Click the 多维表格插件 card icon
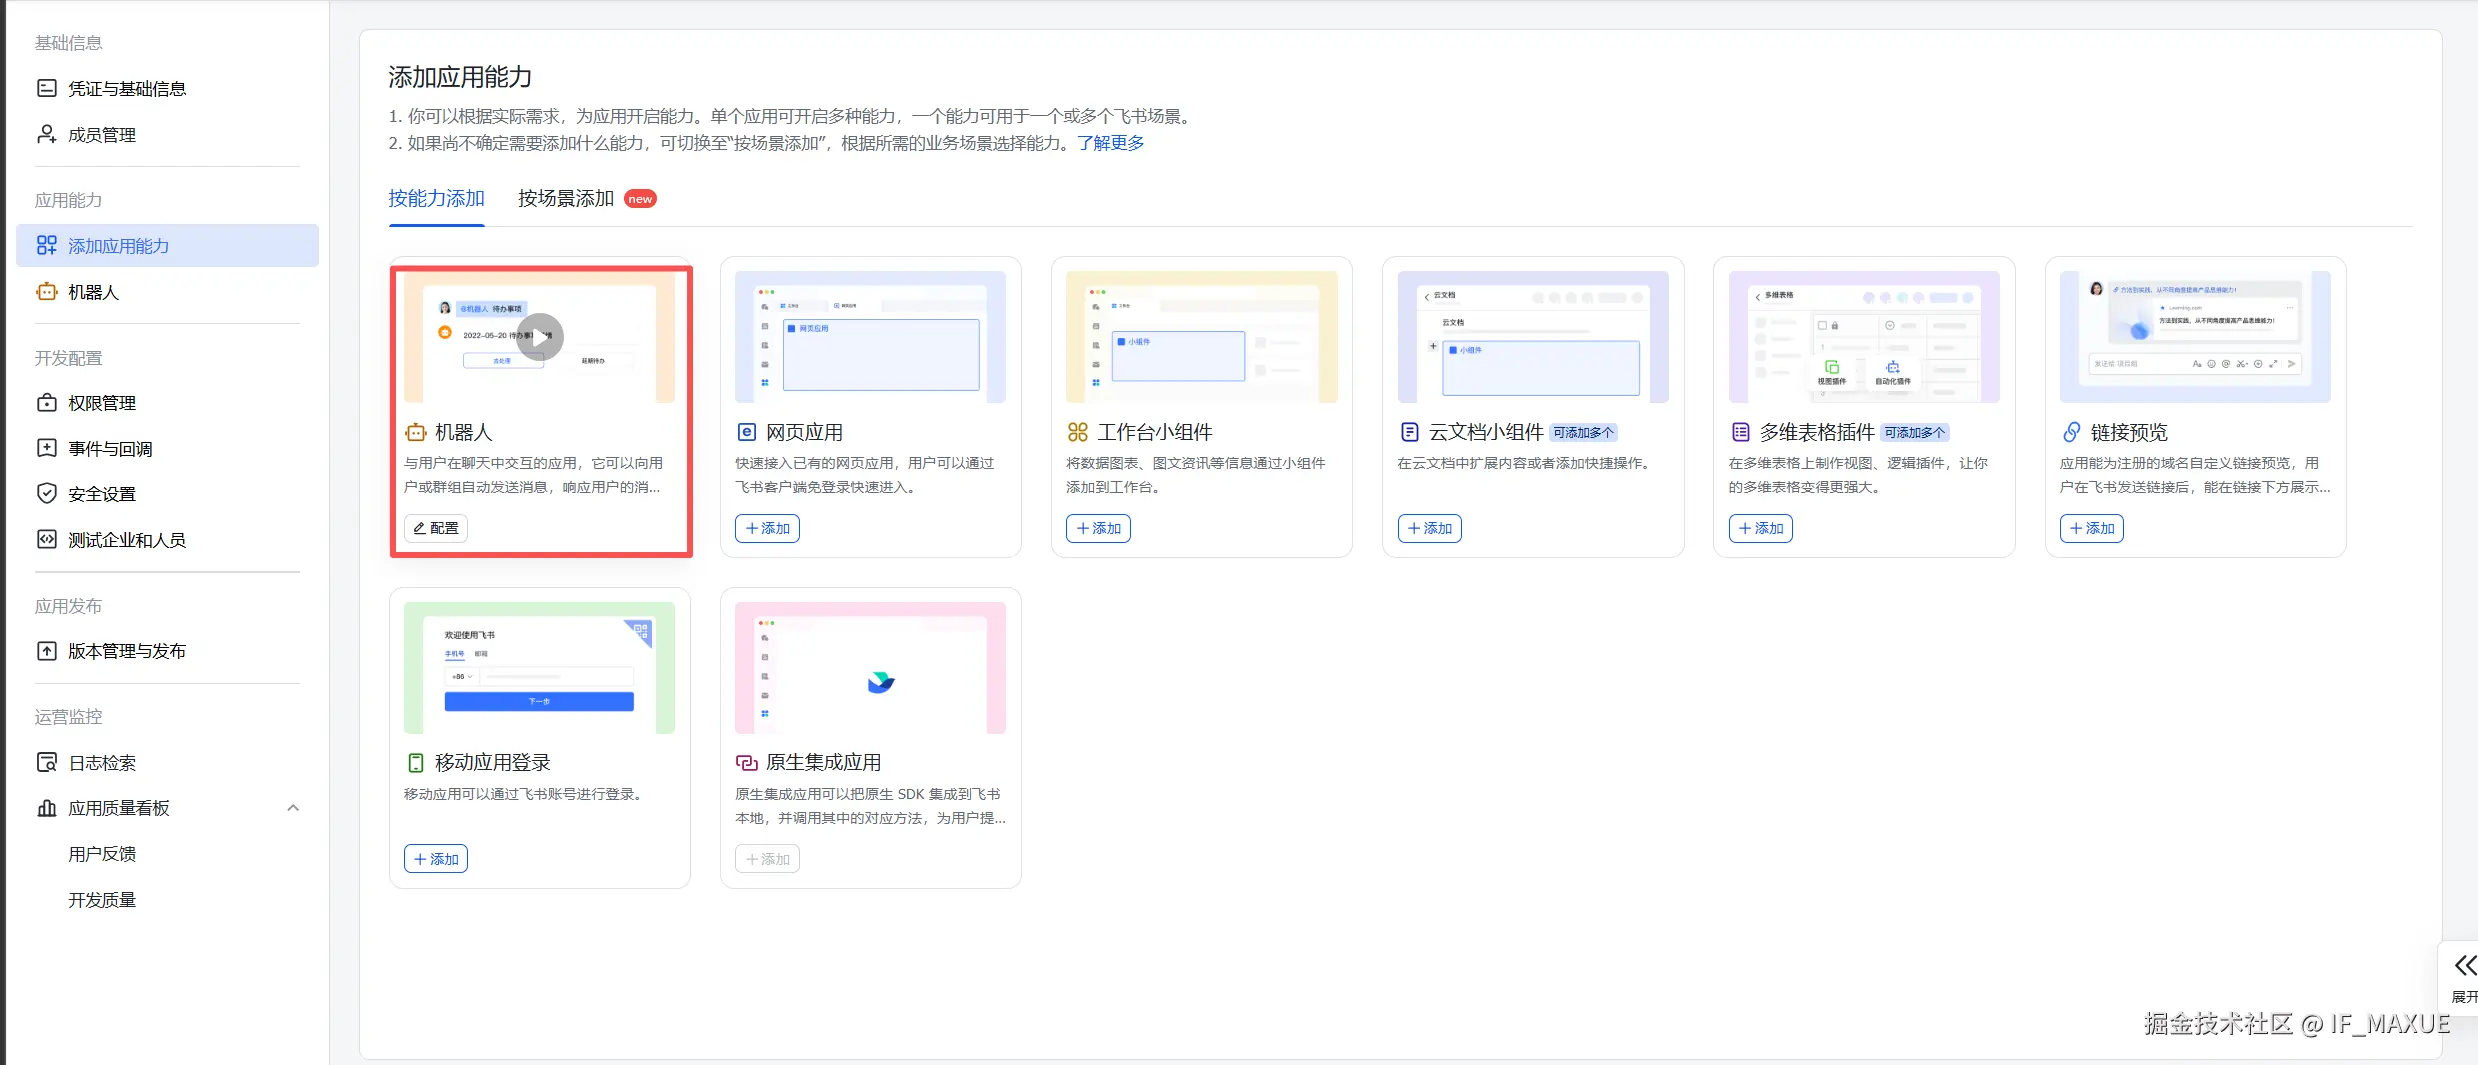 click(1740, 432)
